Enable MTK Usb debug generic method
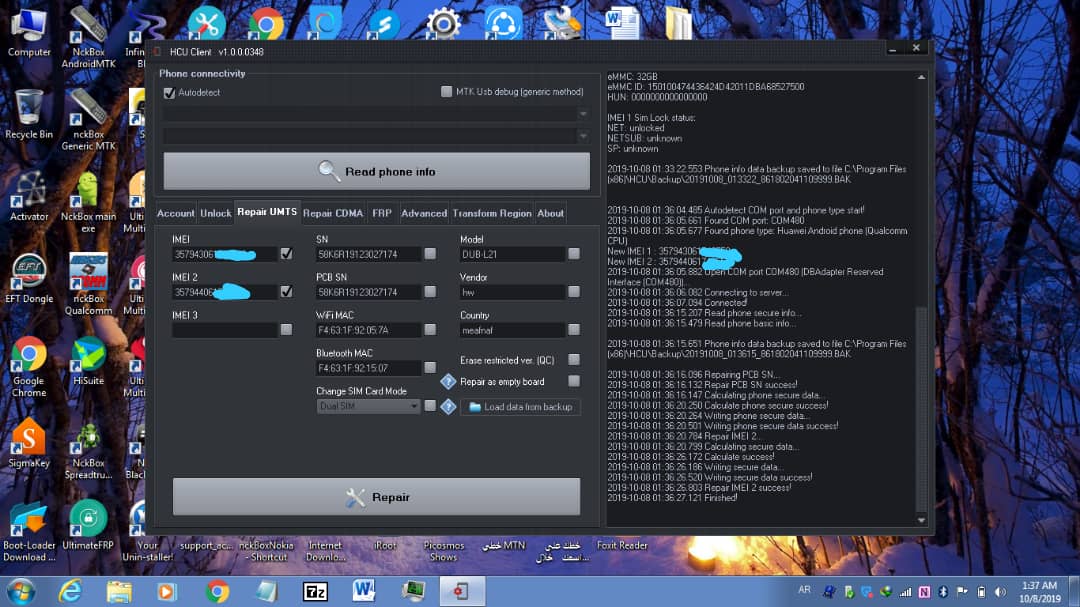This screenshot has height=607, width=1080. [x=446, y=92]
